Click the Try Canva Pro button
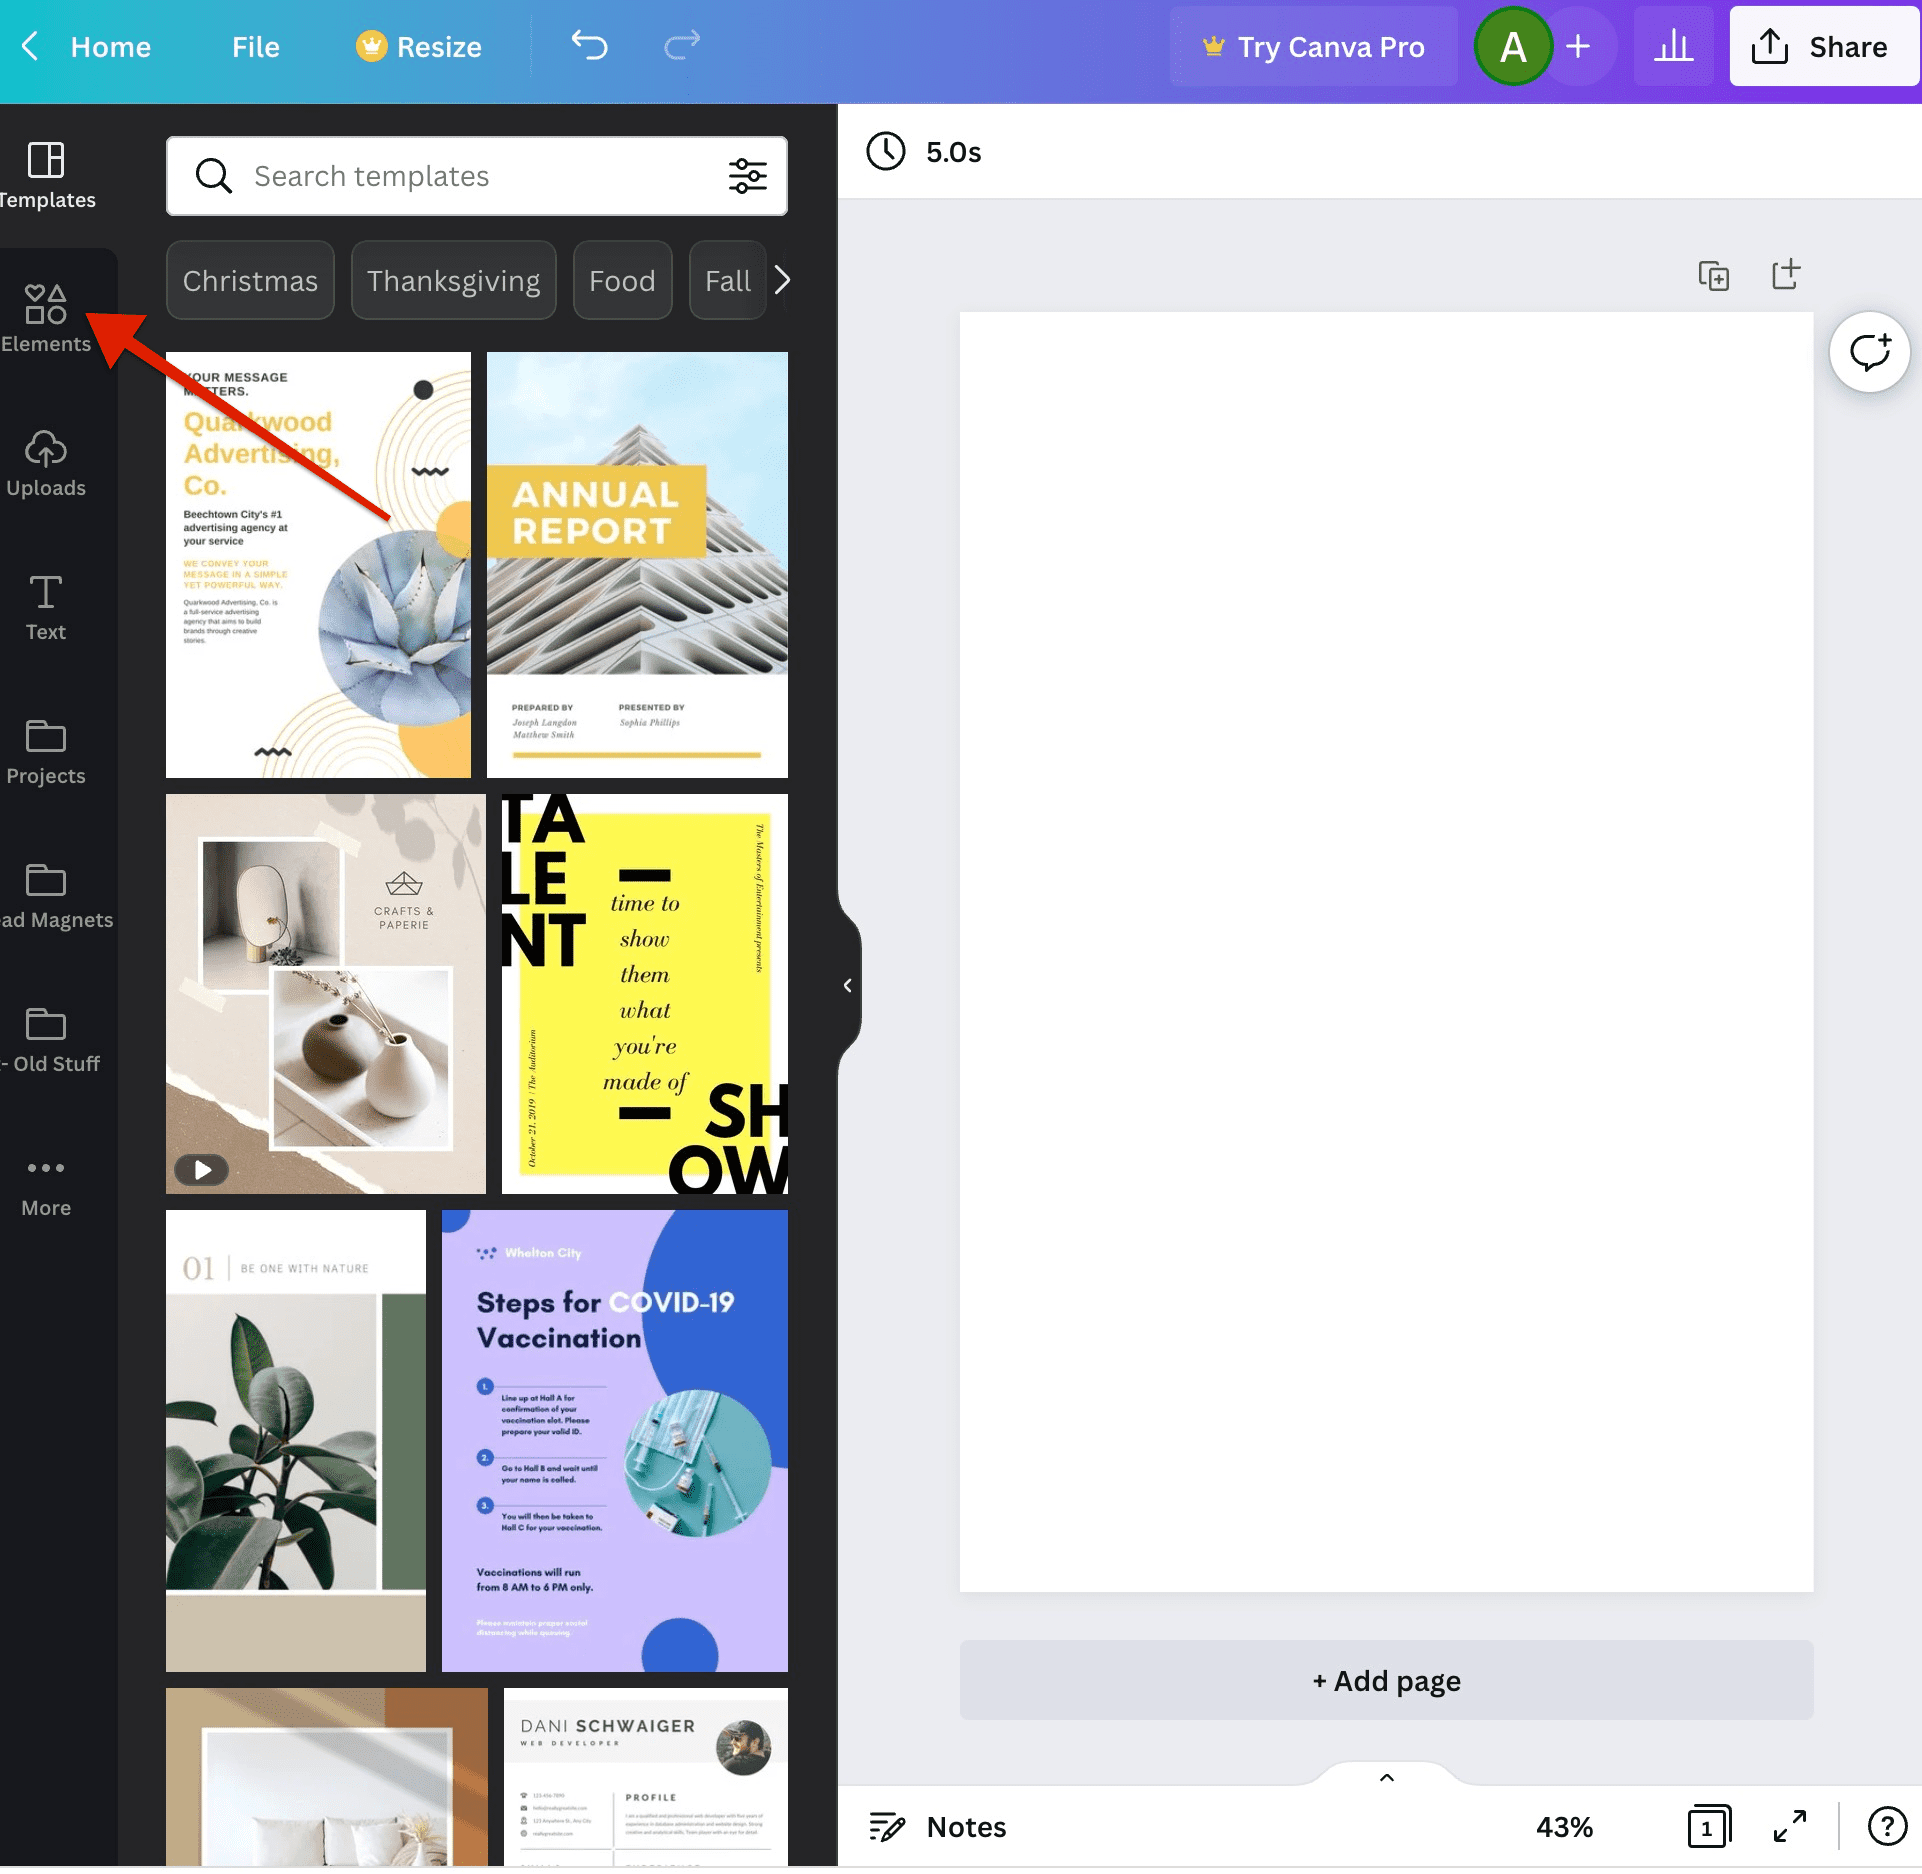Image resolution: width=1922 pixels, height=1874 pixels. pos(1313,46)
